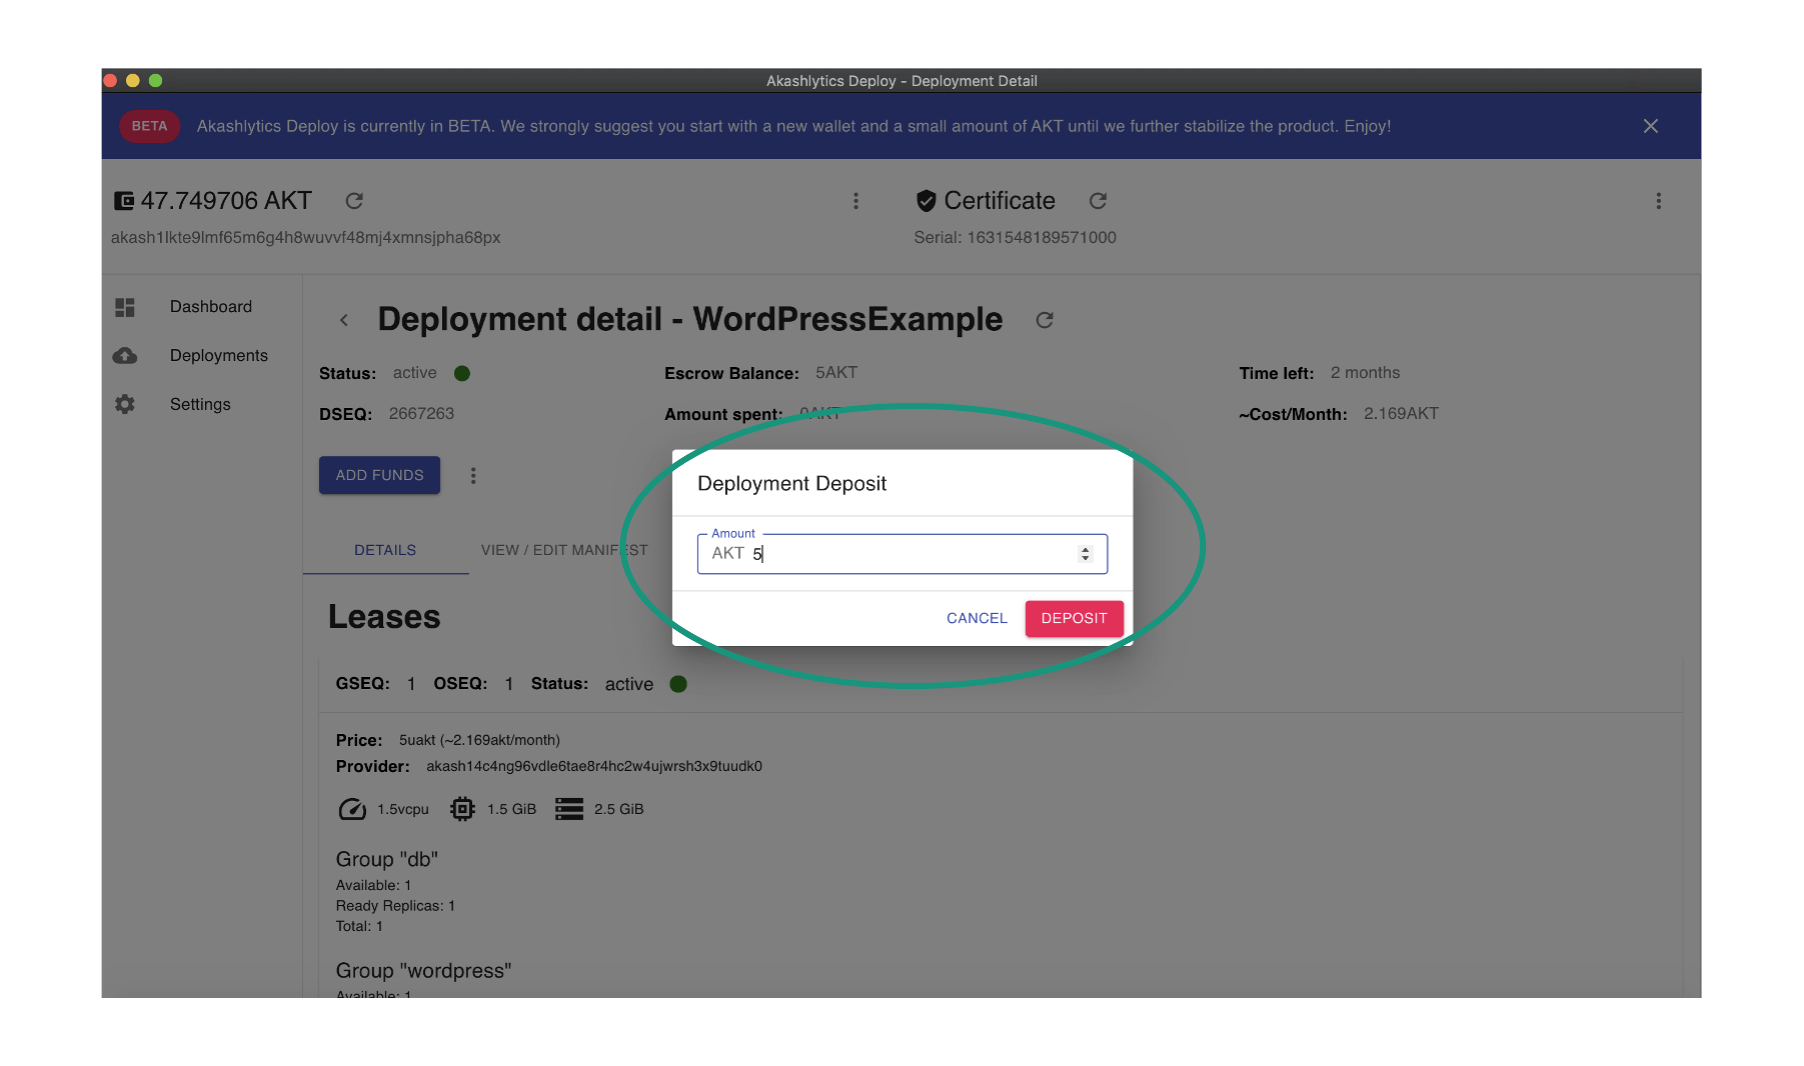The height and width of the screenshot is (1066, 1804).
Task: Click the Time left value 2 months
Action: 1365,373
